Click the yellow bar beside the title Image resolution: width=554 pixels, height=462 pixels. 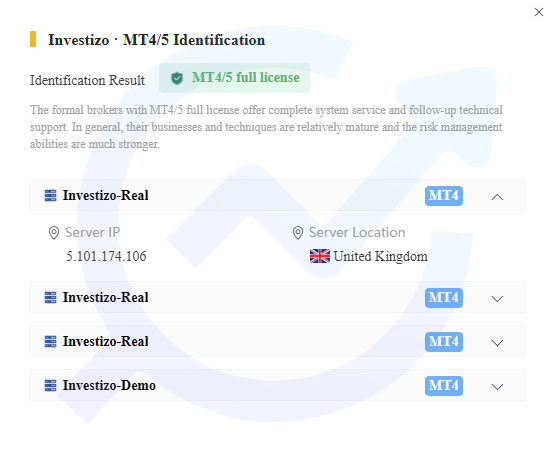pyautogui.click(x=33, y=39)
